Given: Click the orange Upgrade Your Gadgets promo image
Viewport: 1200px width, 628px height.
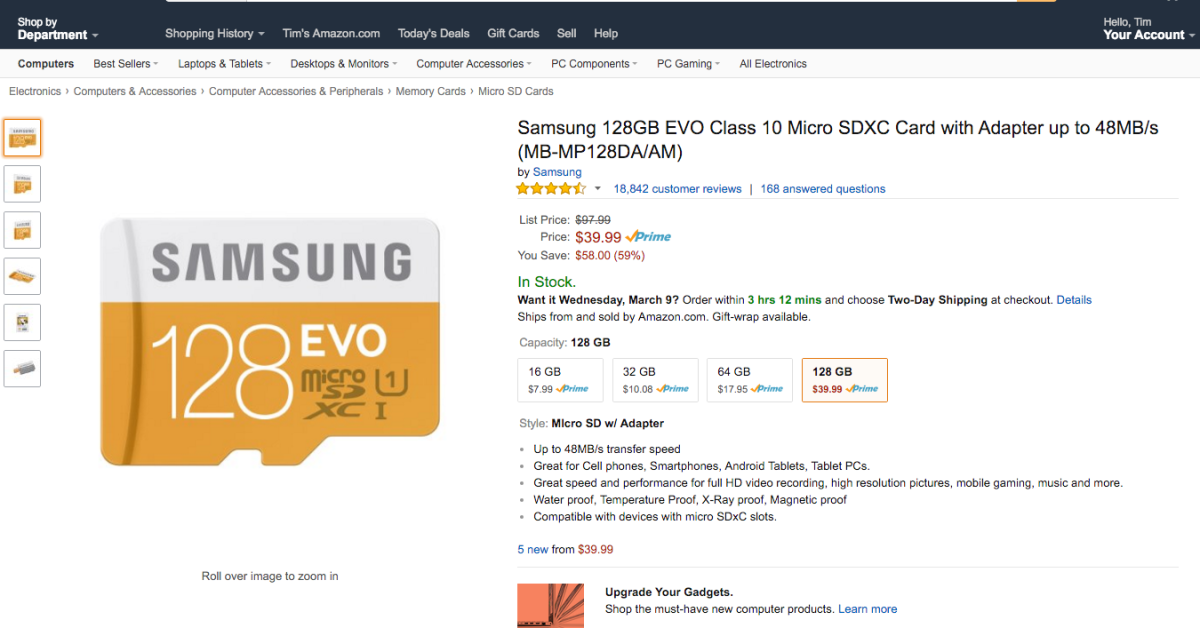Looking at the screenshot, I should pyautogui.click(x=550, y=605).
